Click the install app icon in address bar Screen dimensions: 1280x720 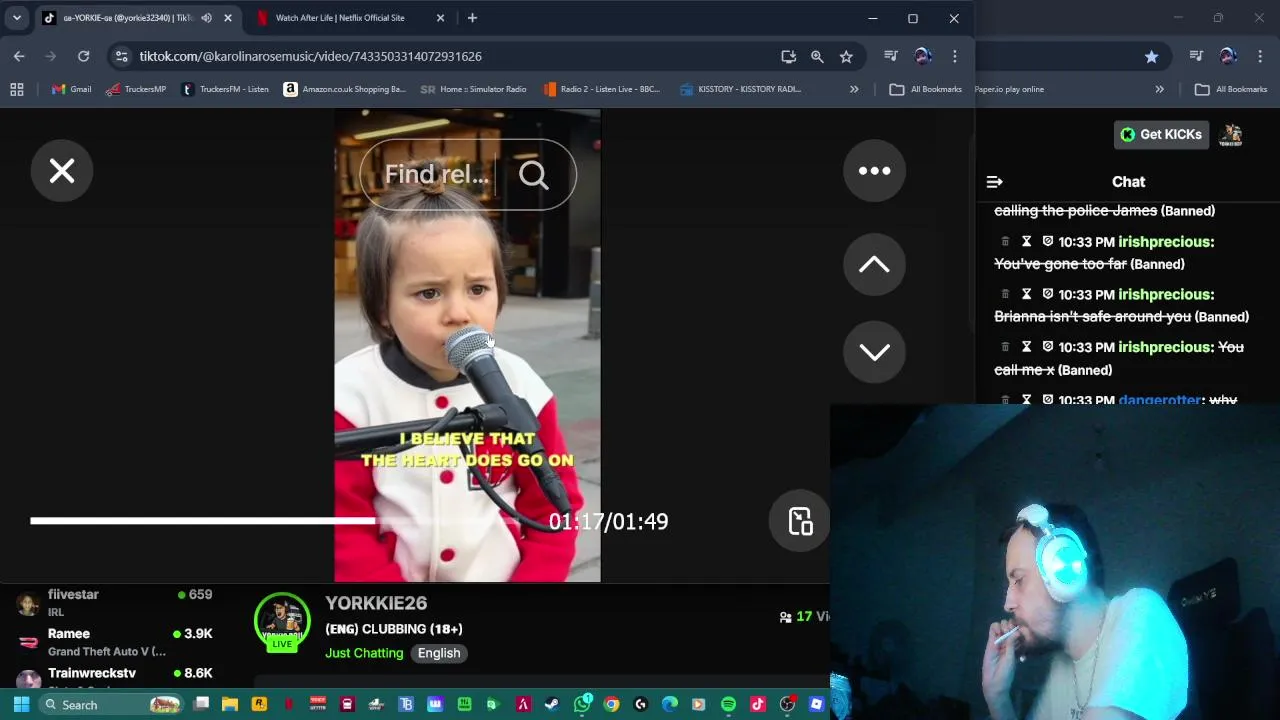point(788,56)
